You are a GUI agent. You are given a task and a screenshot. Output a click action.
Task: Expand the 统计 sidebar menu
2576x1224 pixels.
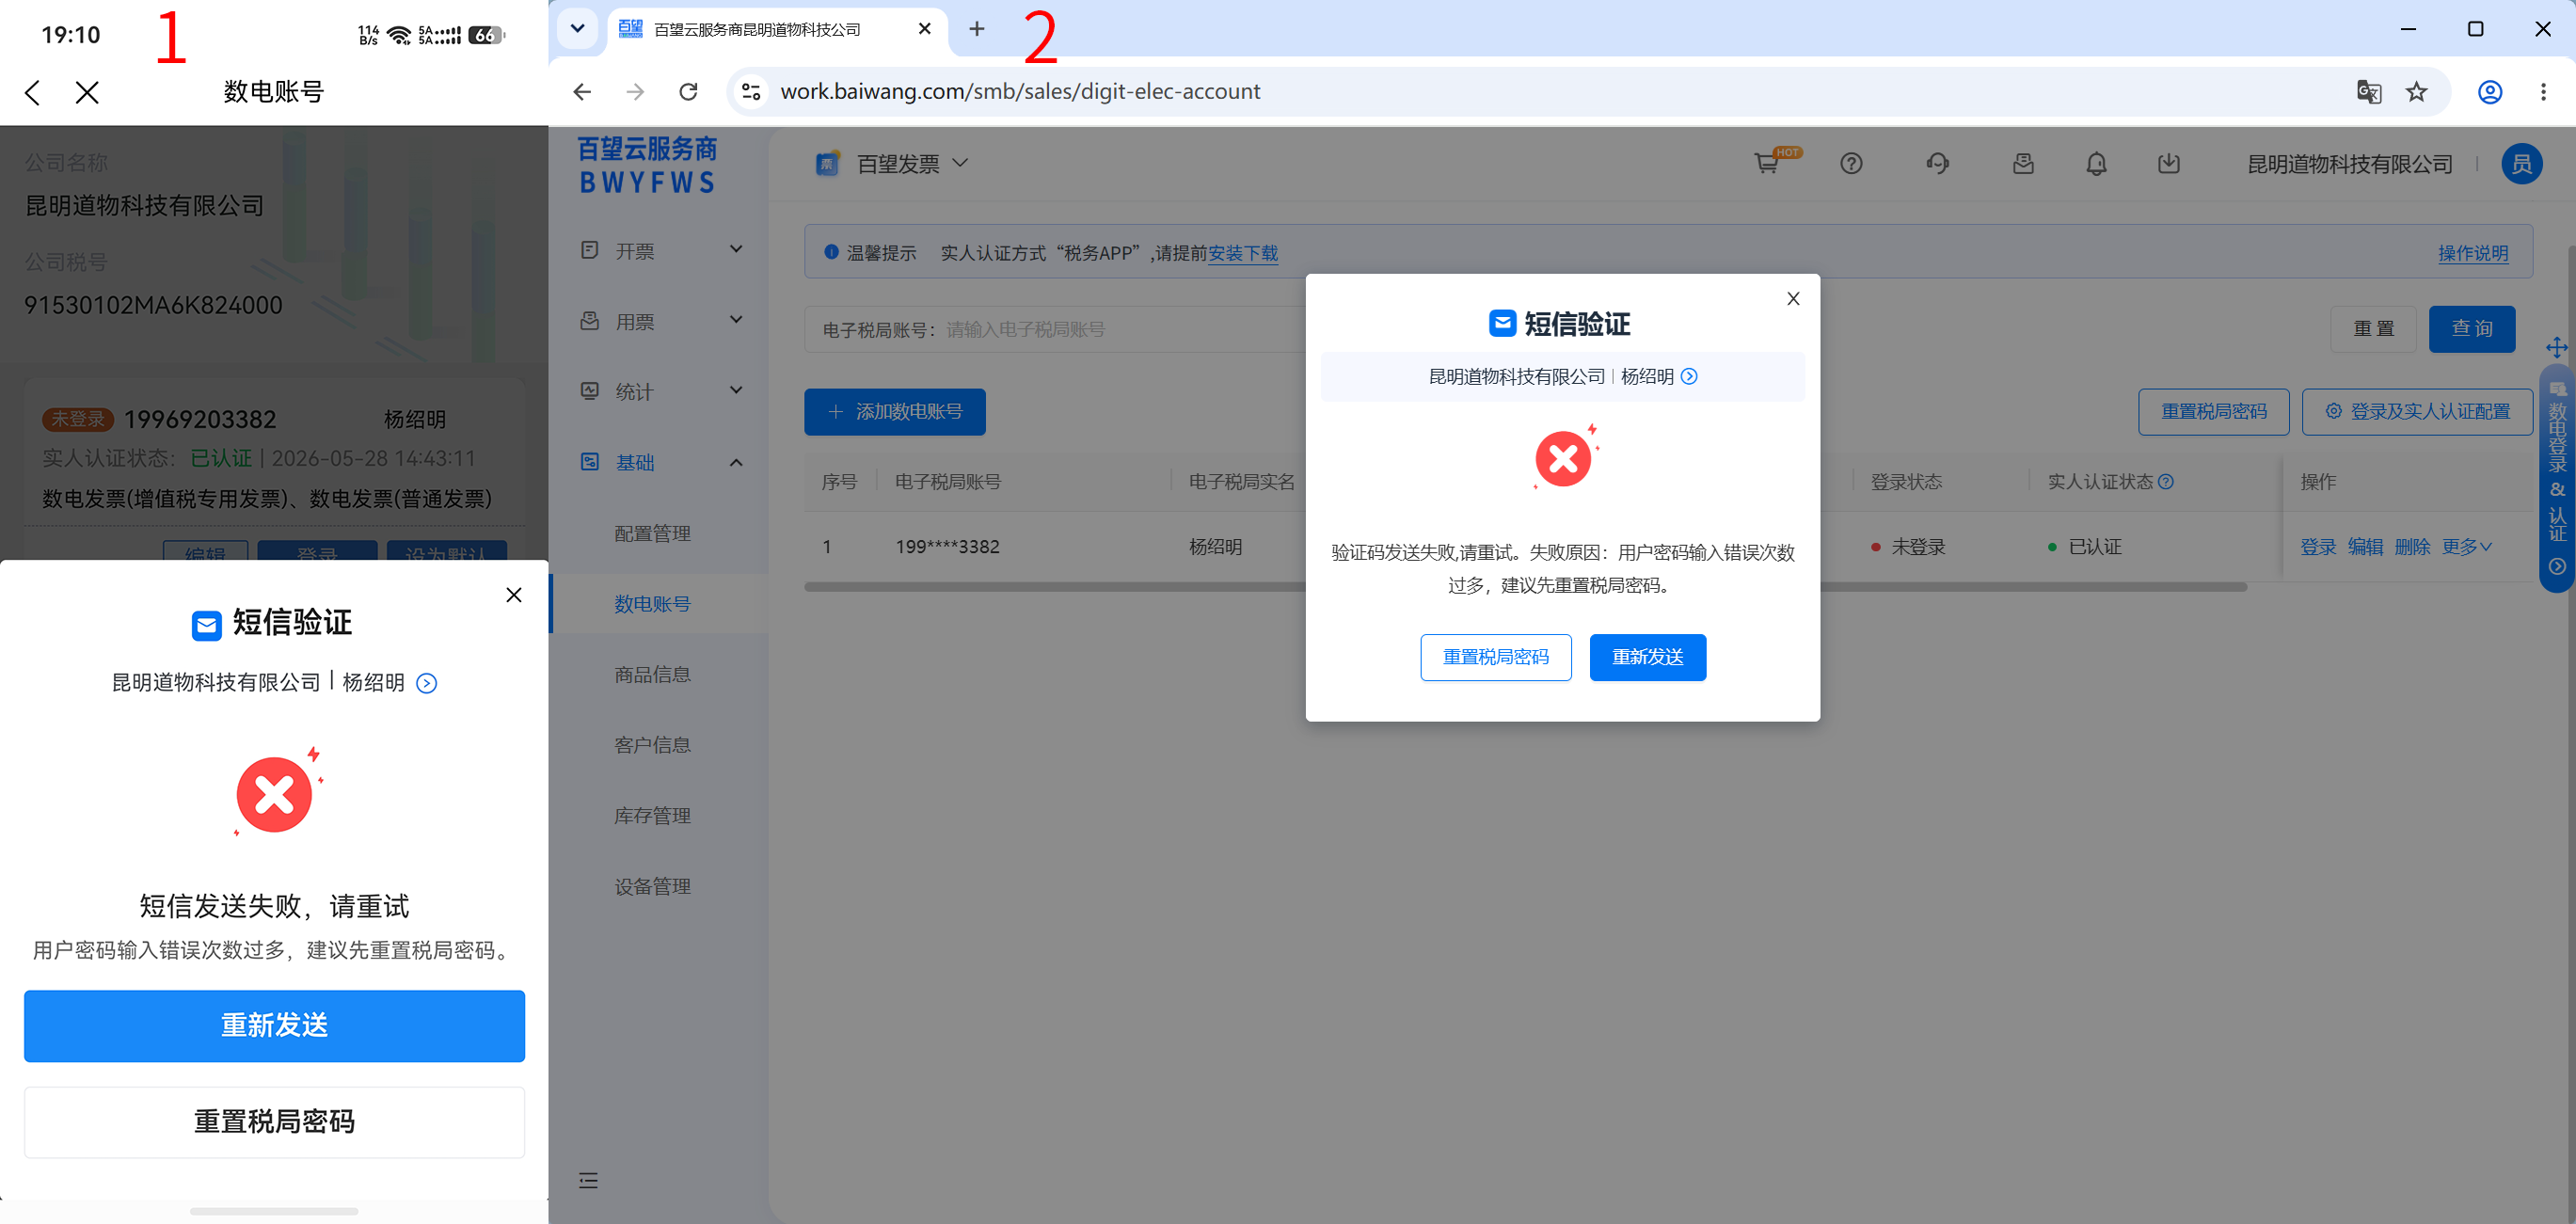tap(660, 391)
